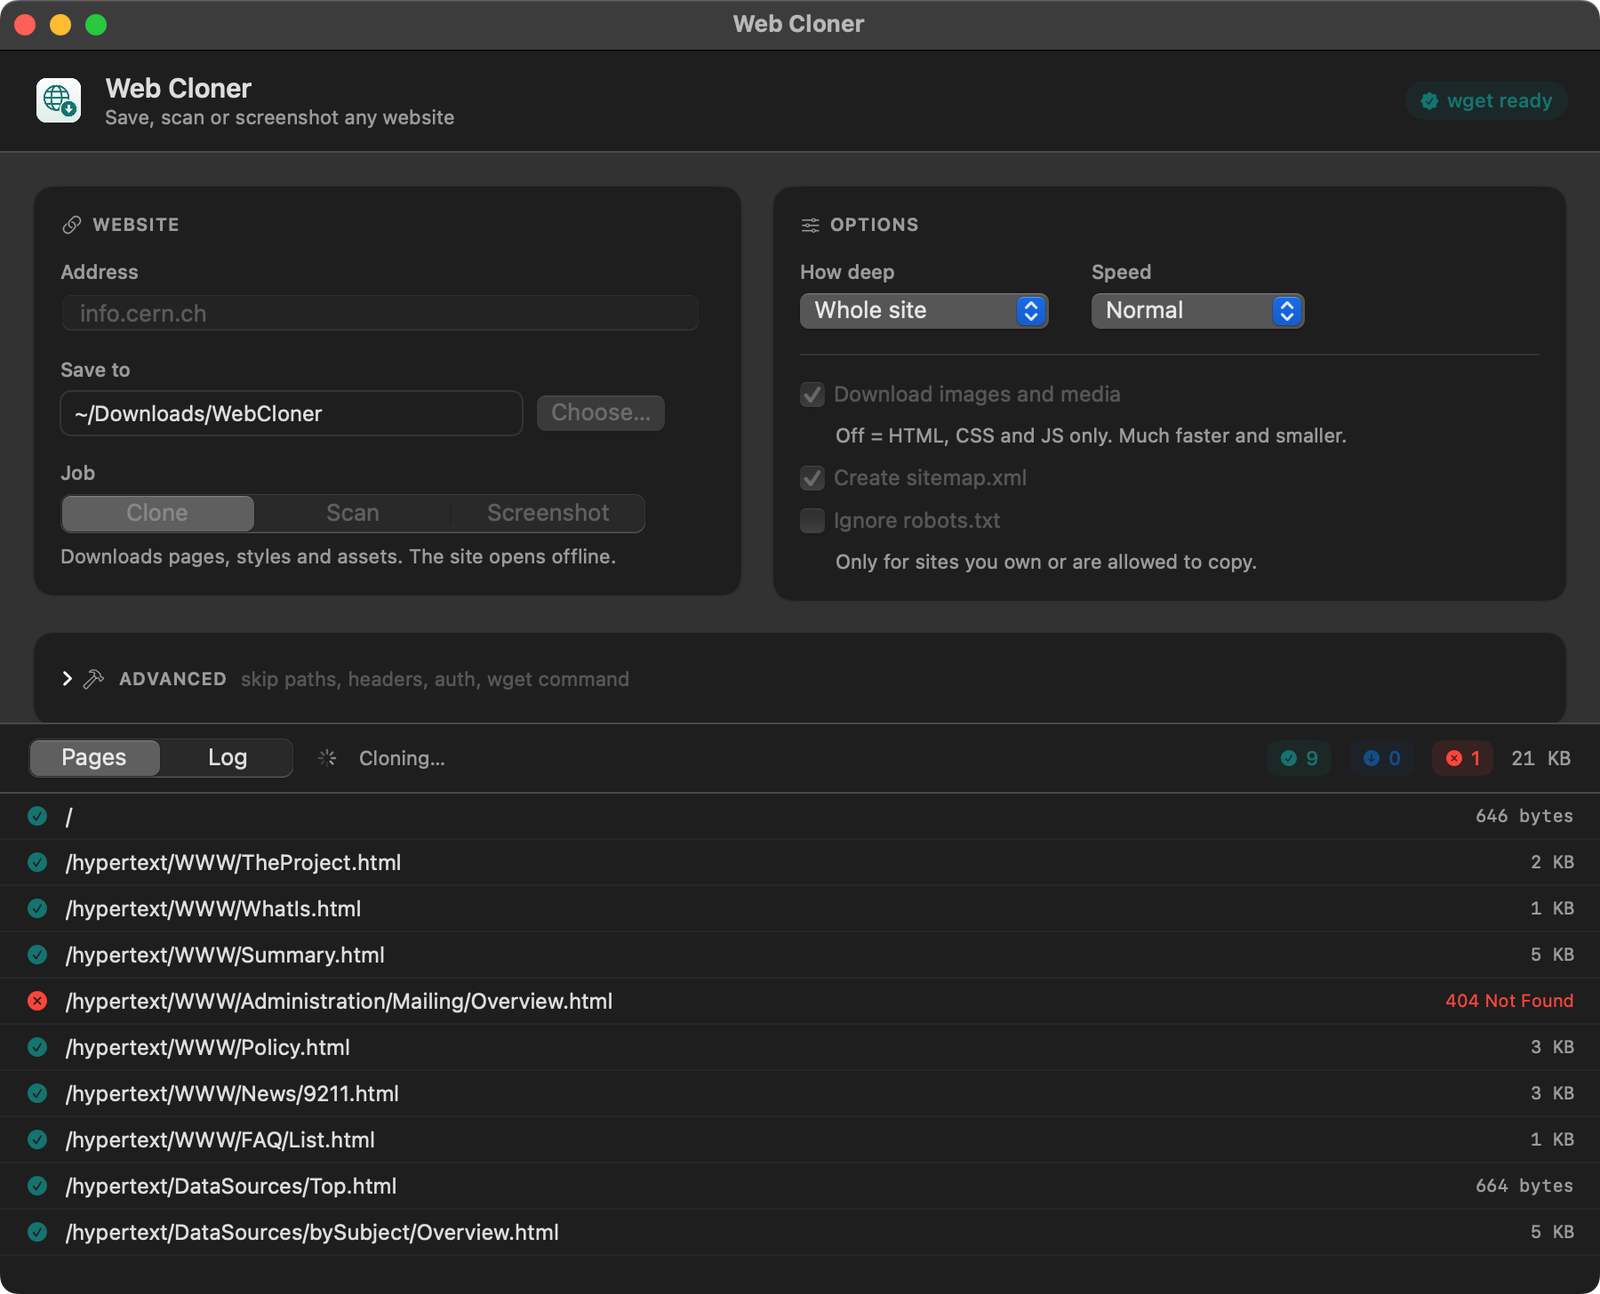
Task: Click the green check icon for TheProject.html
Action: pyautogui.click(x=37, y=862)
